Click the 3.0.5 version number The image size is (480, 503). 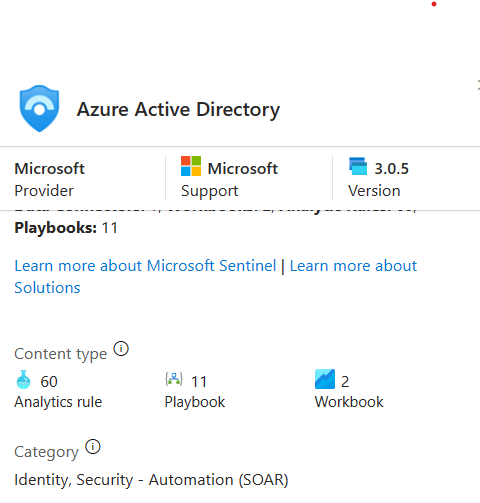point(391,169)
